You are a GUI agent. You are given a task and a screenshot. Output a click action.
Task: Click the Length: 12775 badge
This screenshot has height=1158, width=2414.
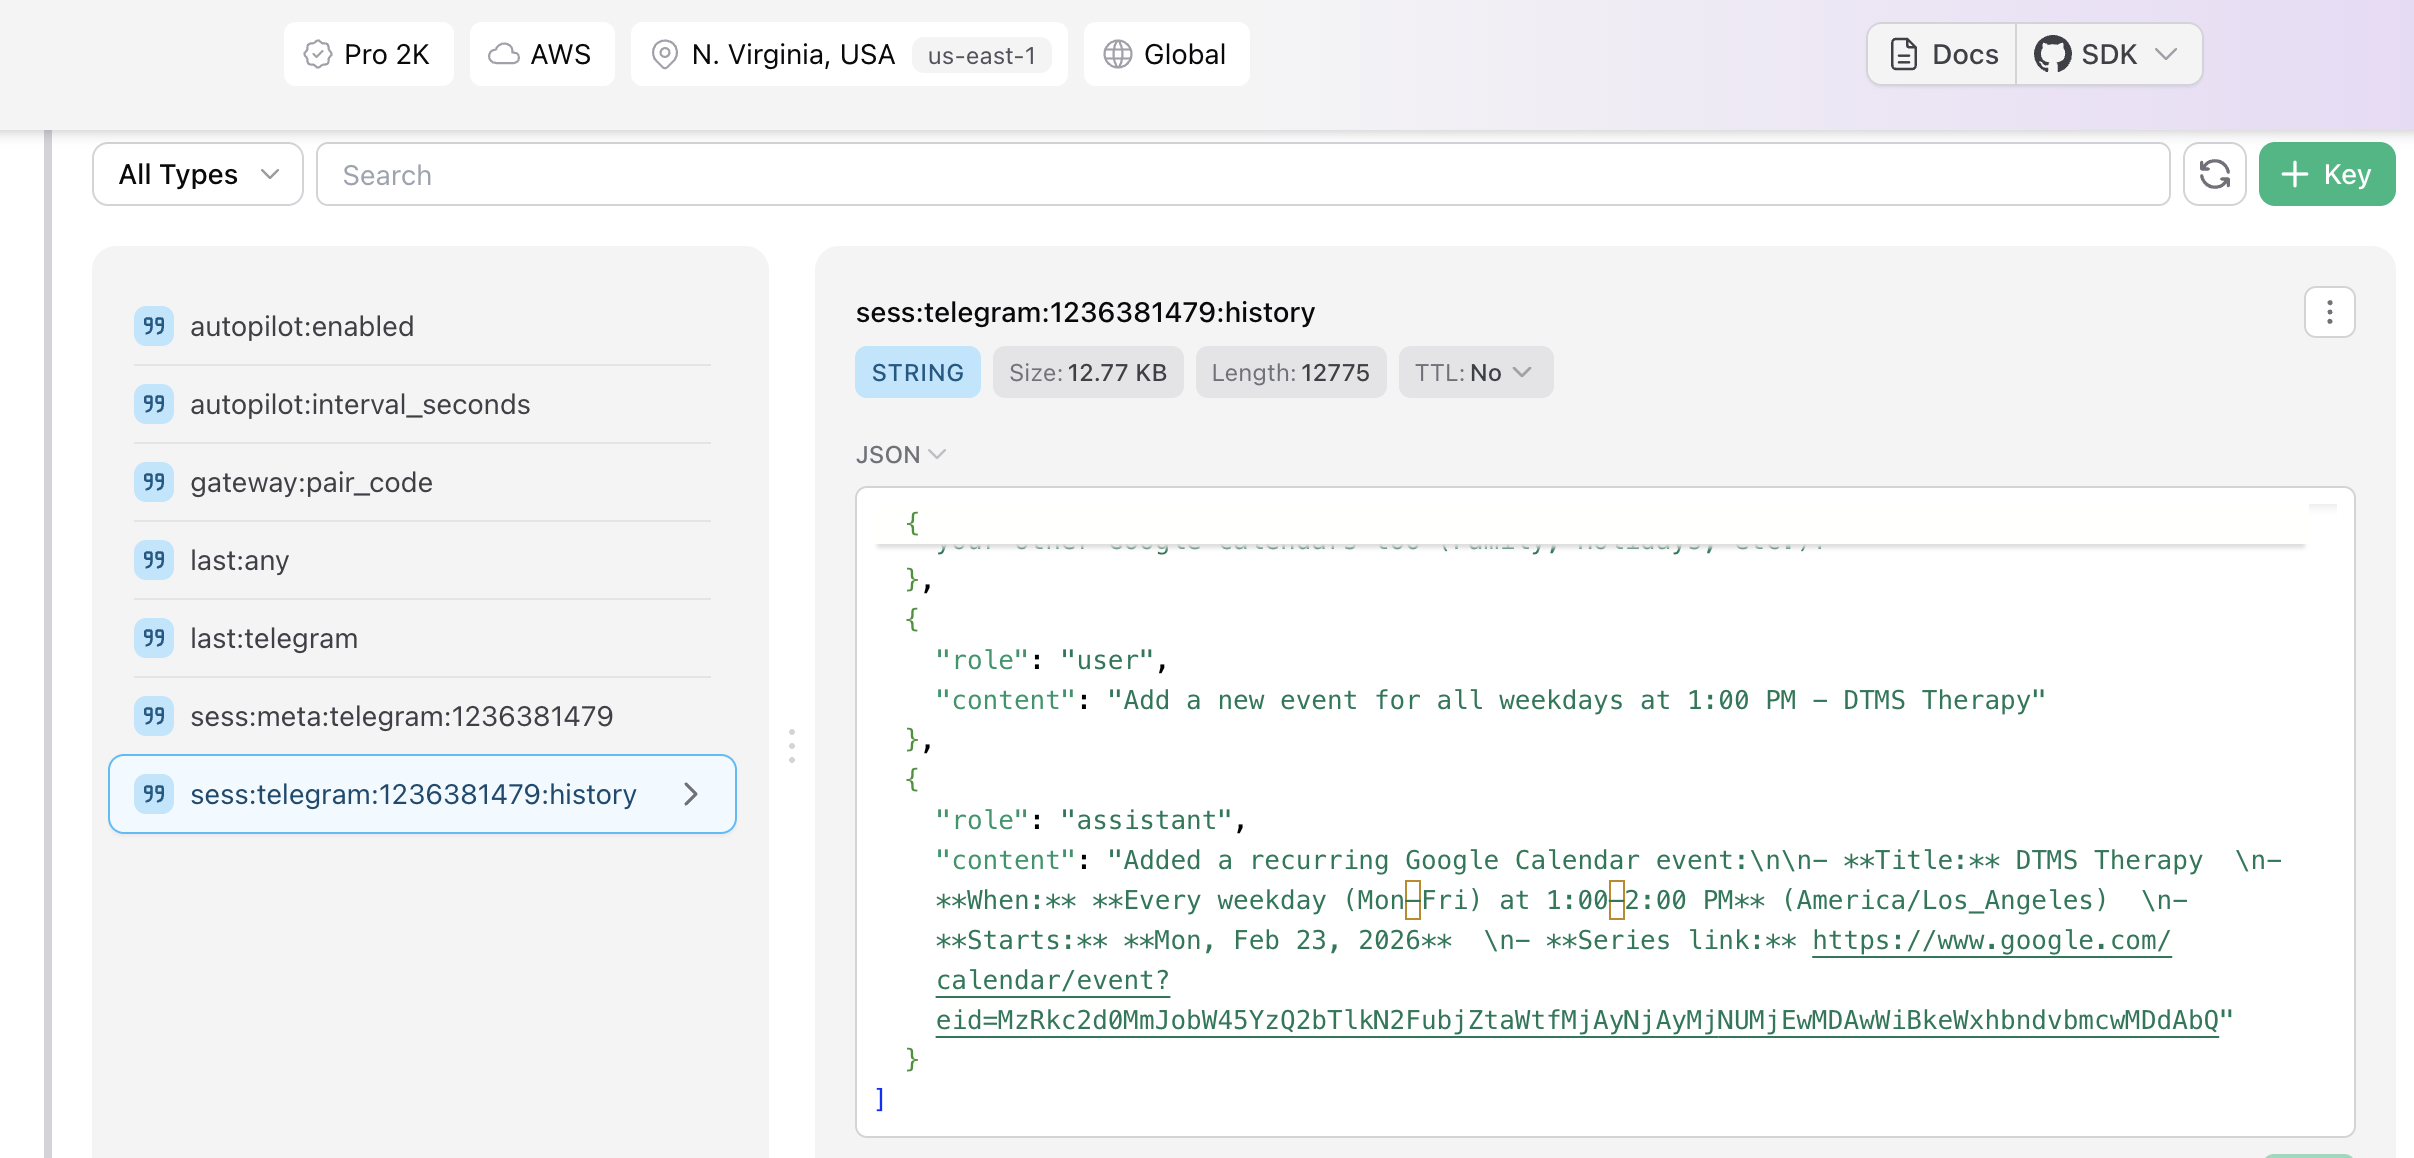(x=1291, y=372)
